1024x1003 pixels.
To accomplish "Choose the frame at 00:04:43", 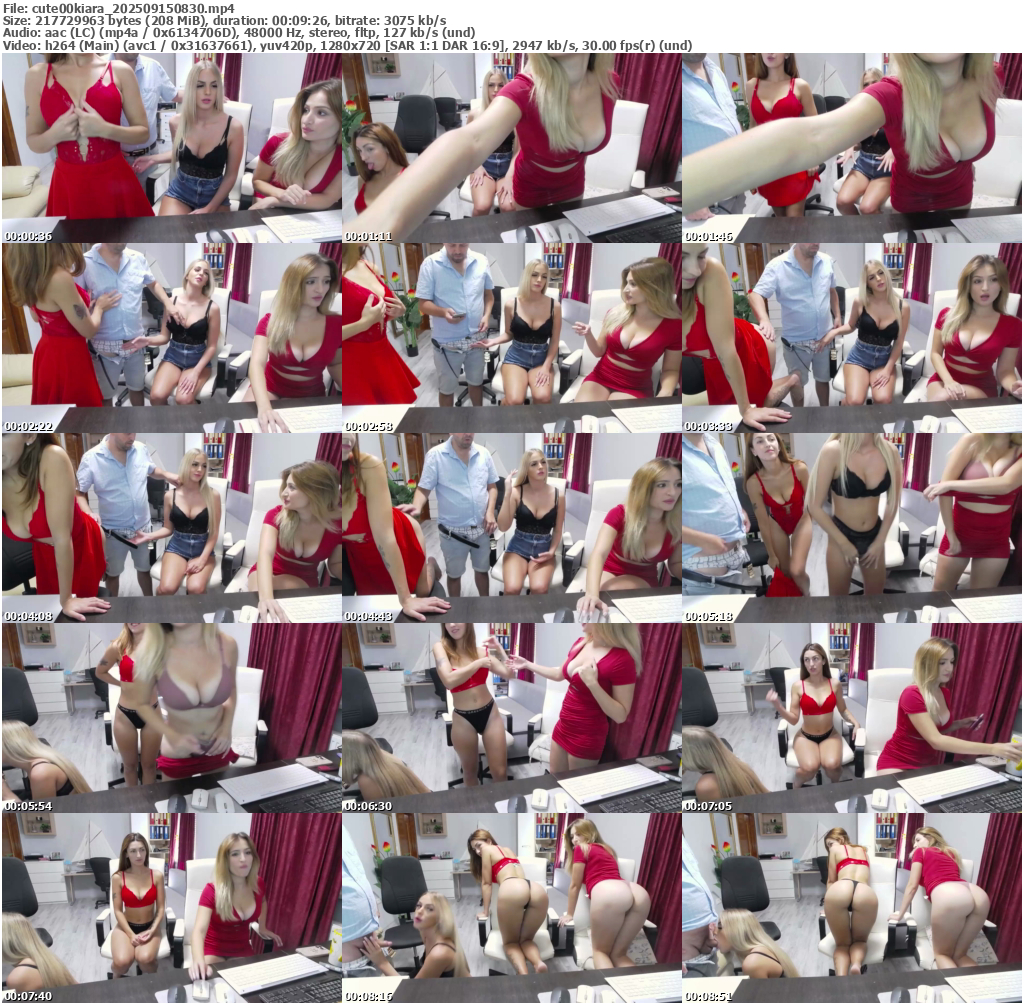I will [x=511, y=528].
